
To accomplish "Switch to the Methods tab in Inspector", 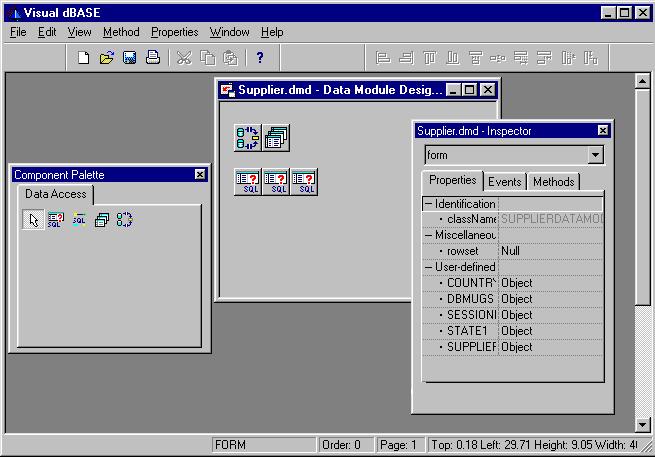I will (553, 182).
